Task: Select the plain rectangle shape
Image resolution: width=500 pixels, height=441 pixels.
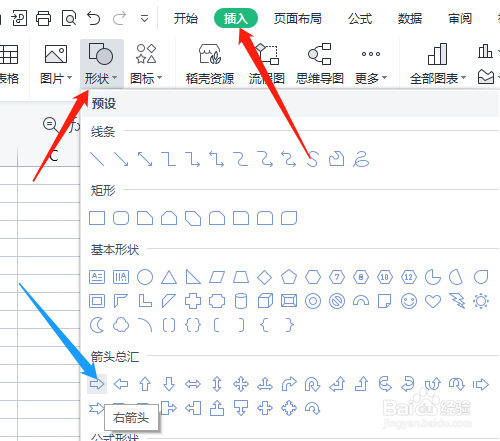Action: point(97,218)
